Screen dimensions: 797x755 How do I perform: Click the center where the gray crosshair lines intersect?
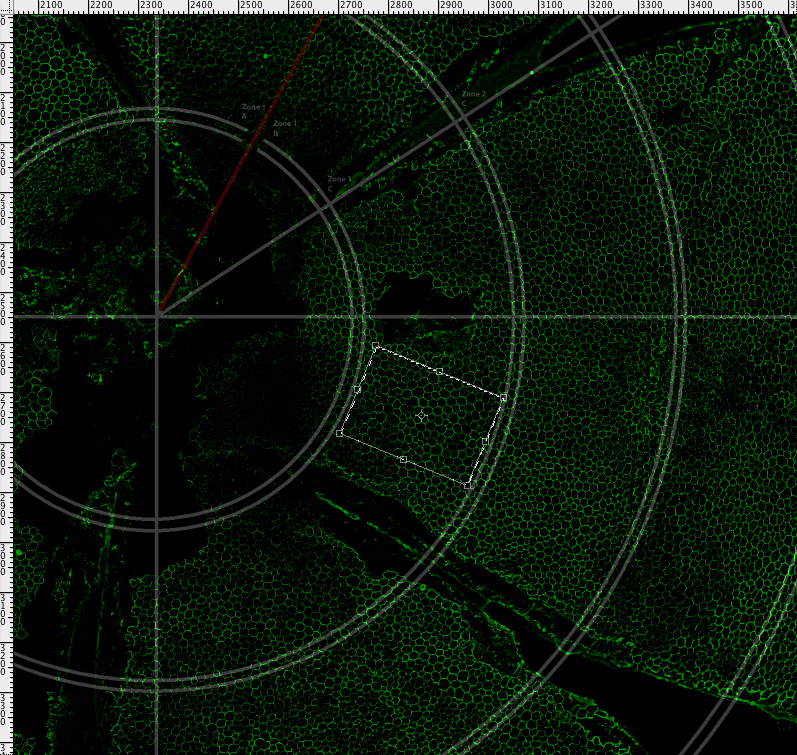157,317
